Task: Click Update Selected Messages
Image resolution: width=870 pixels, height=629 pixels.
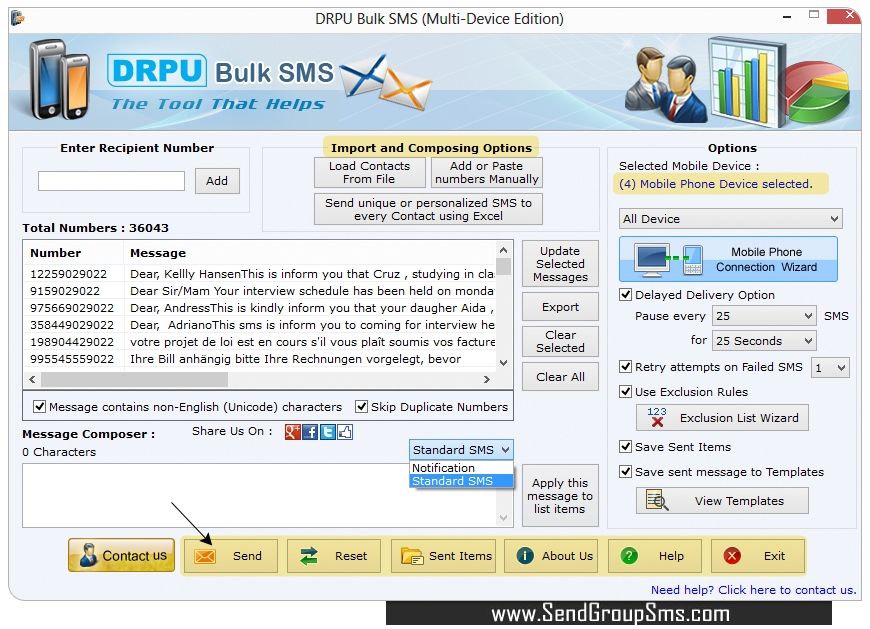Action: tap(560, 263)
